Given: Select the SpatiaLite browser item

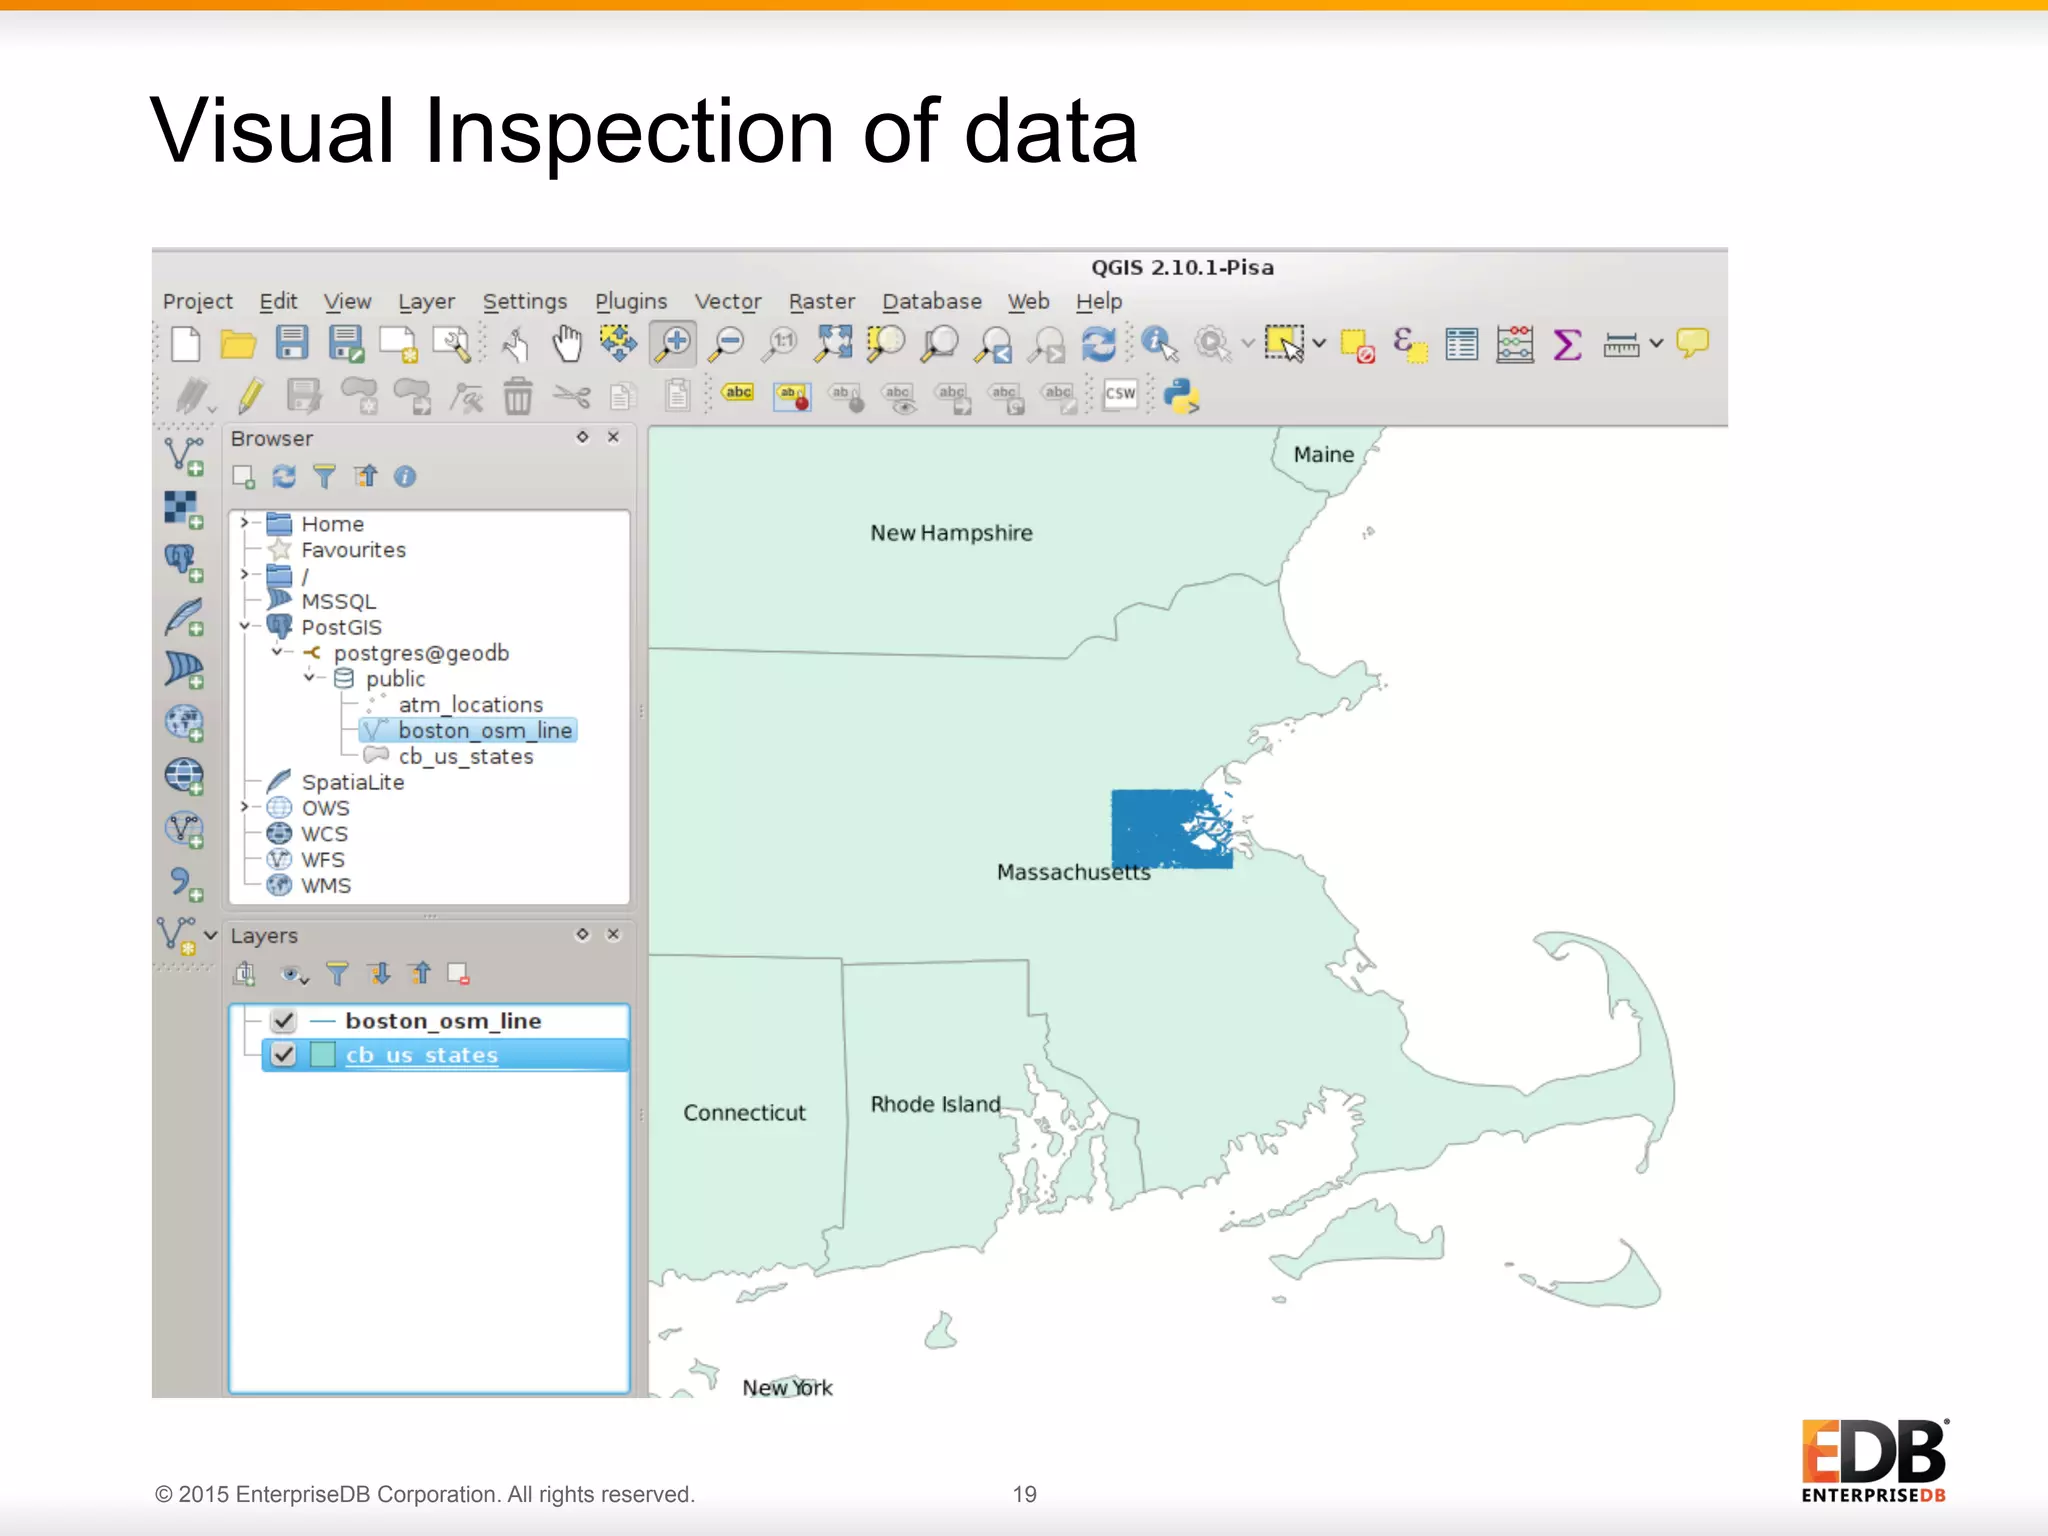Looking at the screenshot, I should [x=353, y=782].
